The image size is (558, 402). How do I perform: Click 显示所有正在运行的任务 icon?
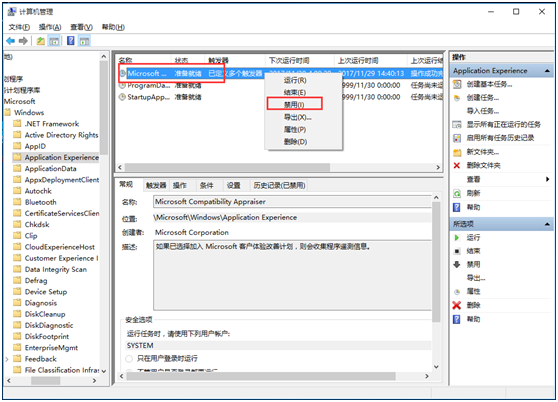coord(457,125)
